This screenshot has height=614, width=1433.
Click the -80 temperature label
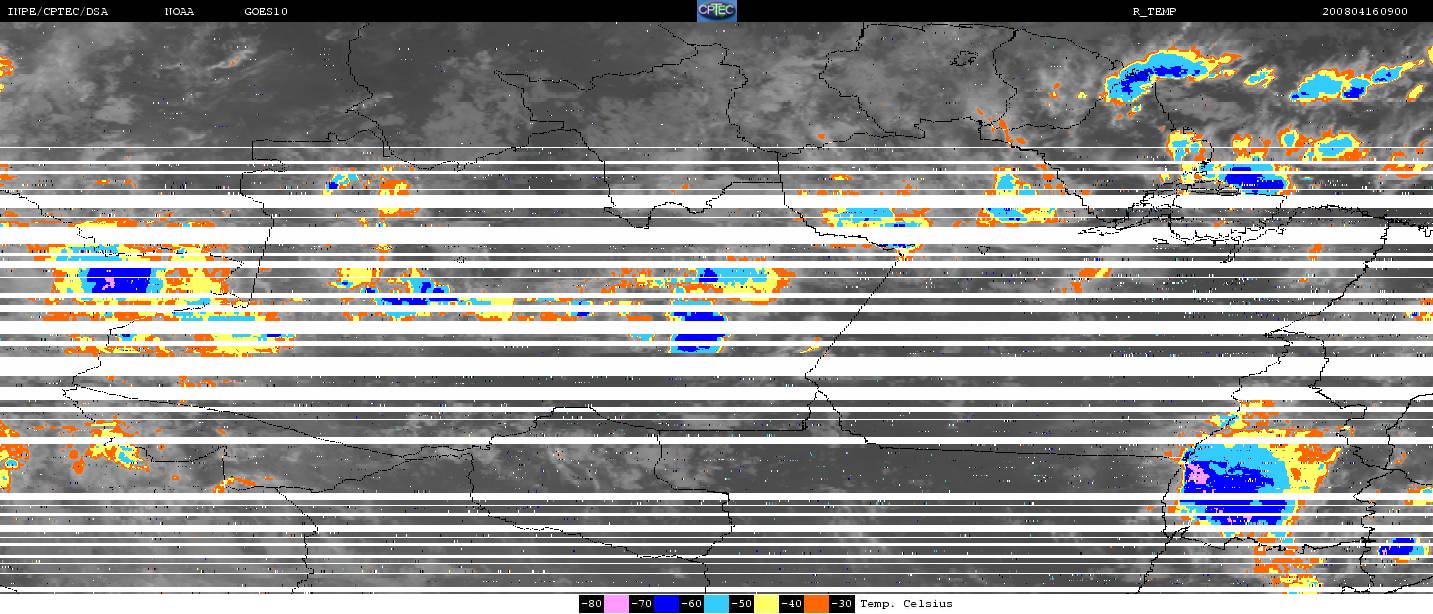pyautogui.click(x=592, y=604)
